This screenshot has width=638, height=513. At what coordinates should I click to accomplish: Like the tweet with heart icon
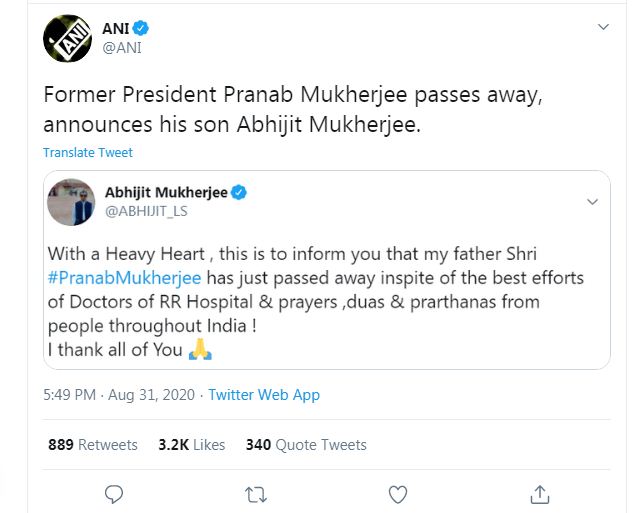click(398, 493)
